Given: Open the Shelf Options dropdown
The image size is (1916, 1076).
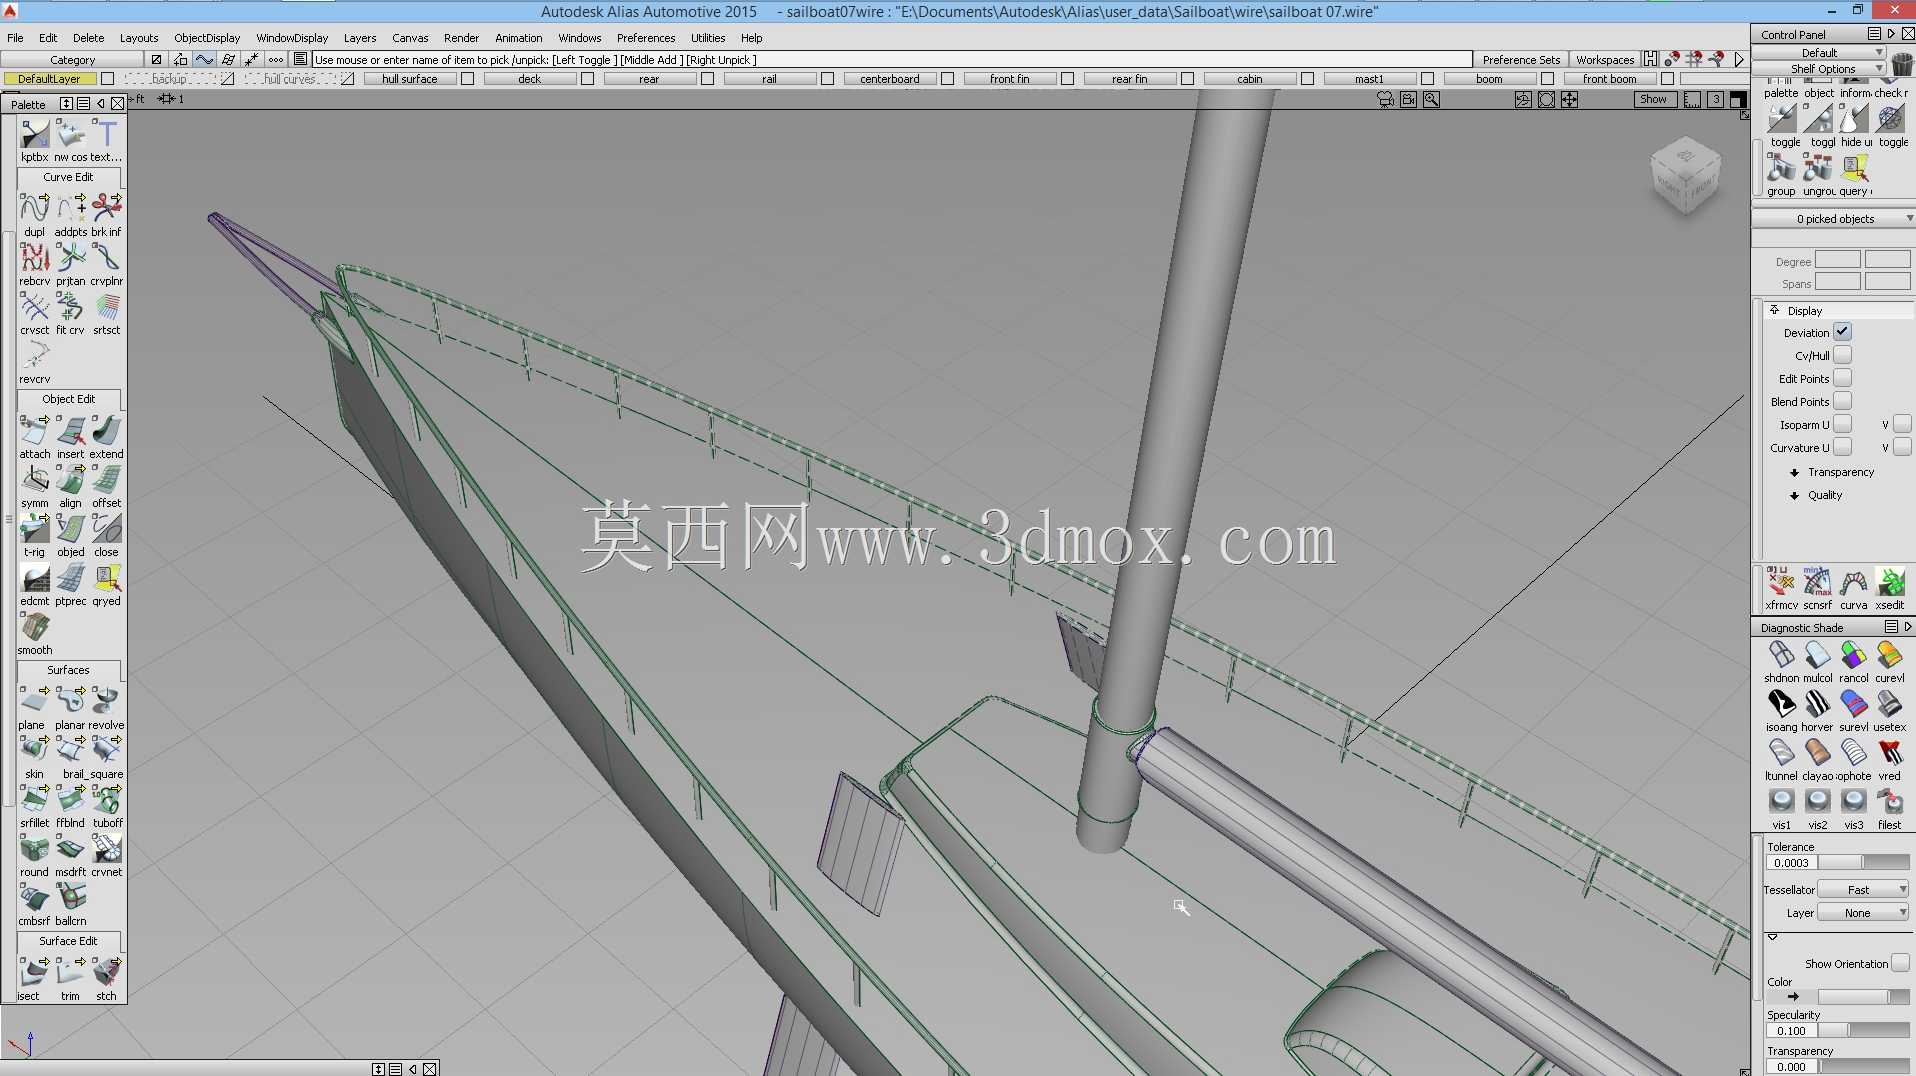Looking at the screenshot, I should click(1820, 68).
